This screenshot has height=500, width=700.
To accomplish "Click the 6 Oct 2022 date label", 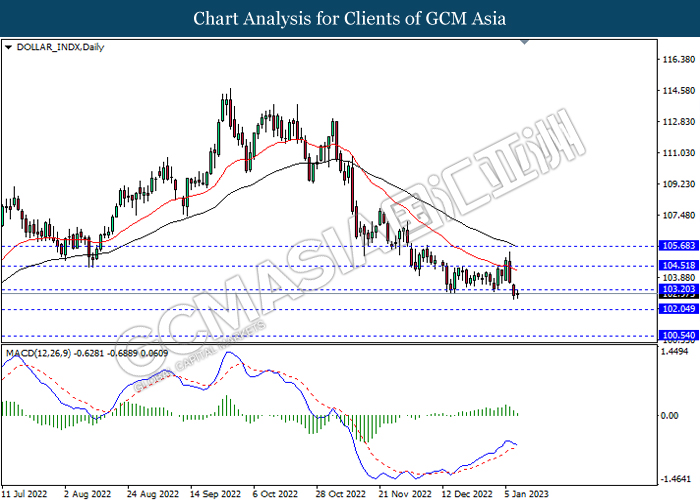I will tap(275, 494).
